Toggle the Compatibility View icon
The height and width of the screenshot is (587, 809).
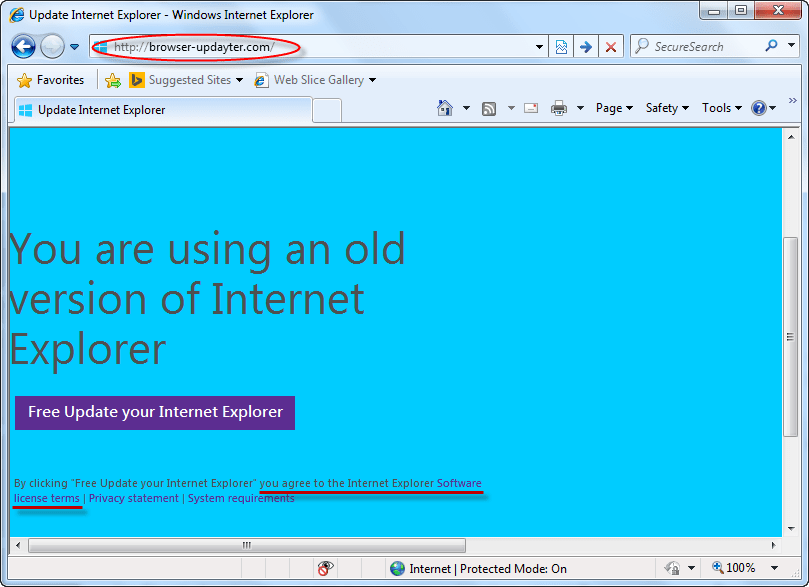pos(561,47)
